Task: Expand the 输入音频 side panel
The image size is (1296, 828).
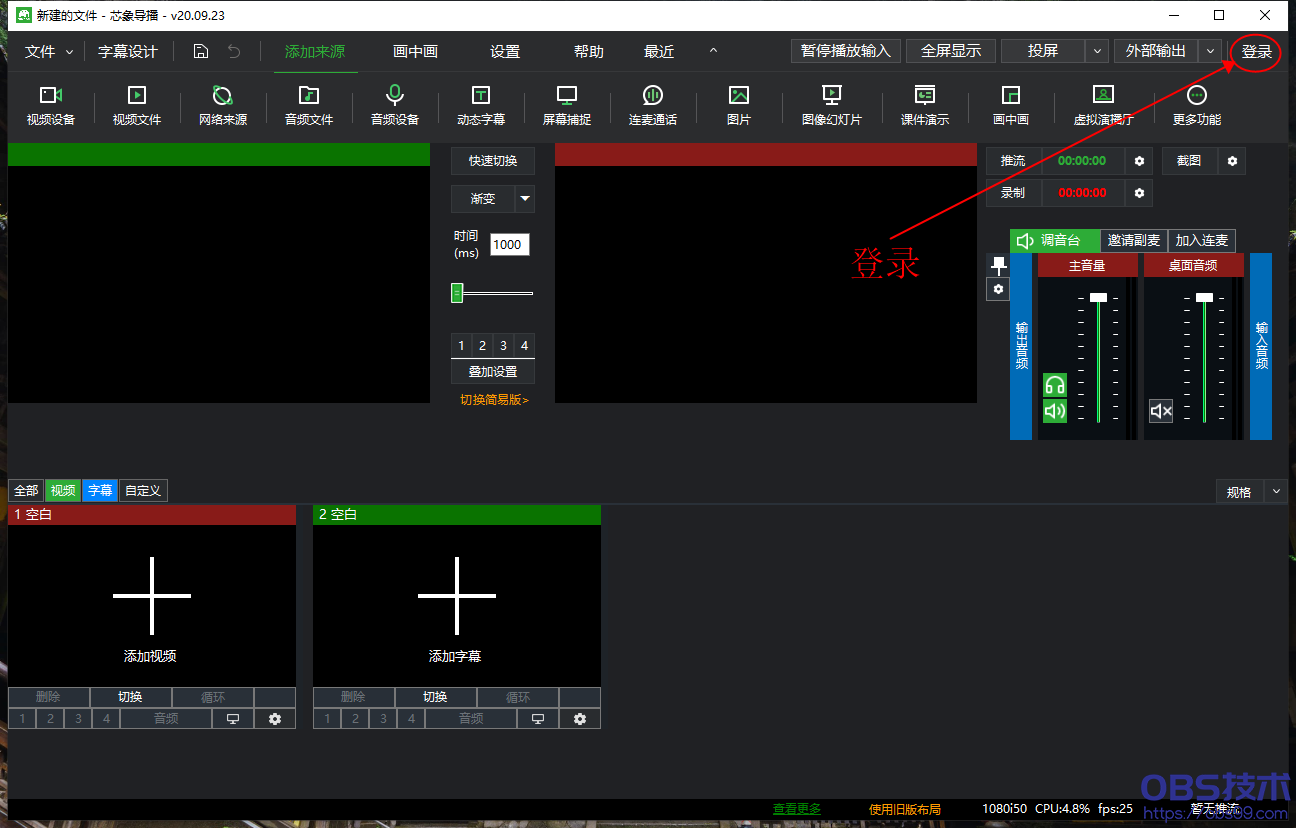Action: click(x=1261, y=346)
